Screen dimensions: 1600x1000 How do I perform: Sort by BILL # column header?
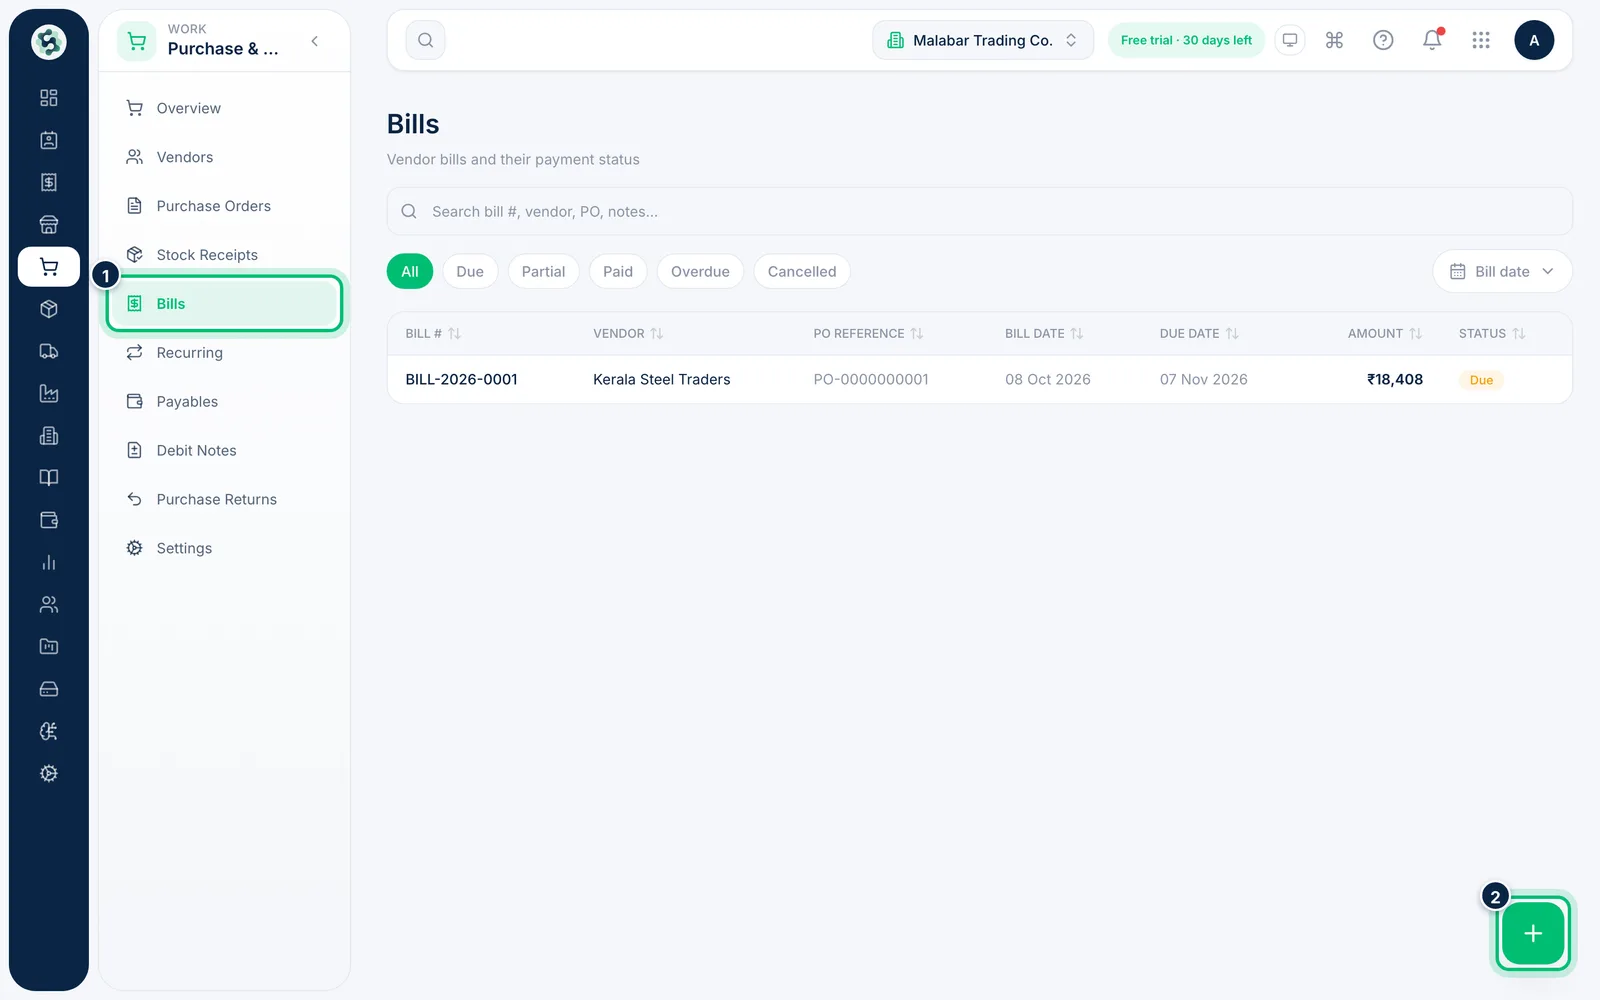(433, 333)
